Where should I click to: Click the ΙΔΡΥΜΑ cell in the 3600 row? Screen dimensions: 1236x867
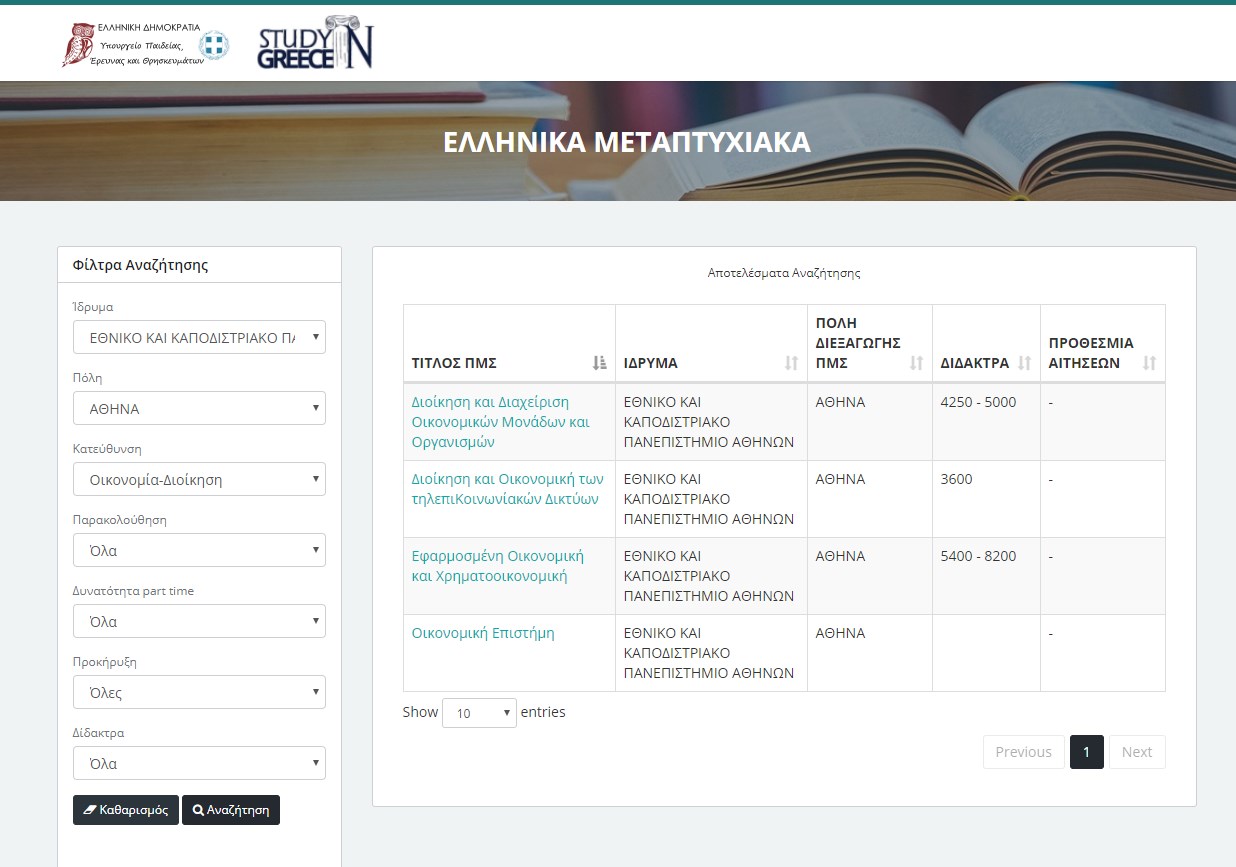coord(709,499)
